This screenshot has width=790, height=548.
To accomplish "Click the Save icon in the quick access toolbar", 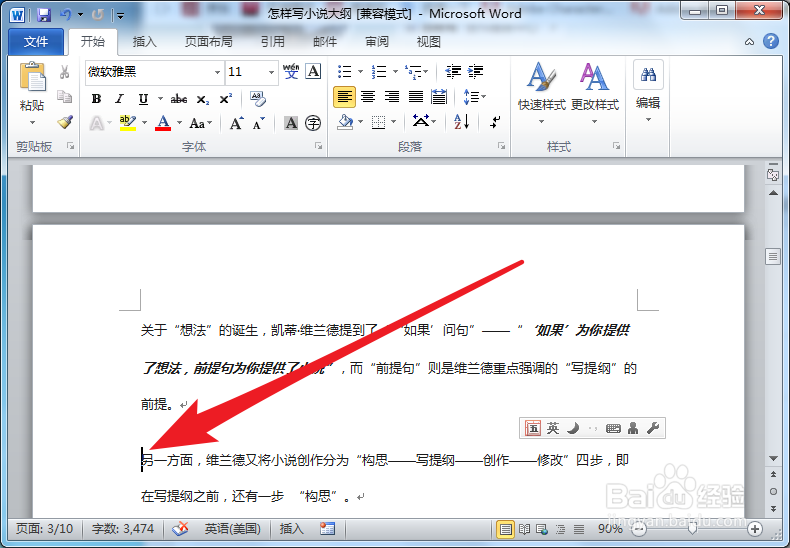I will click(x=44, y=15).
